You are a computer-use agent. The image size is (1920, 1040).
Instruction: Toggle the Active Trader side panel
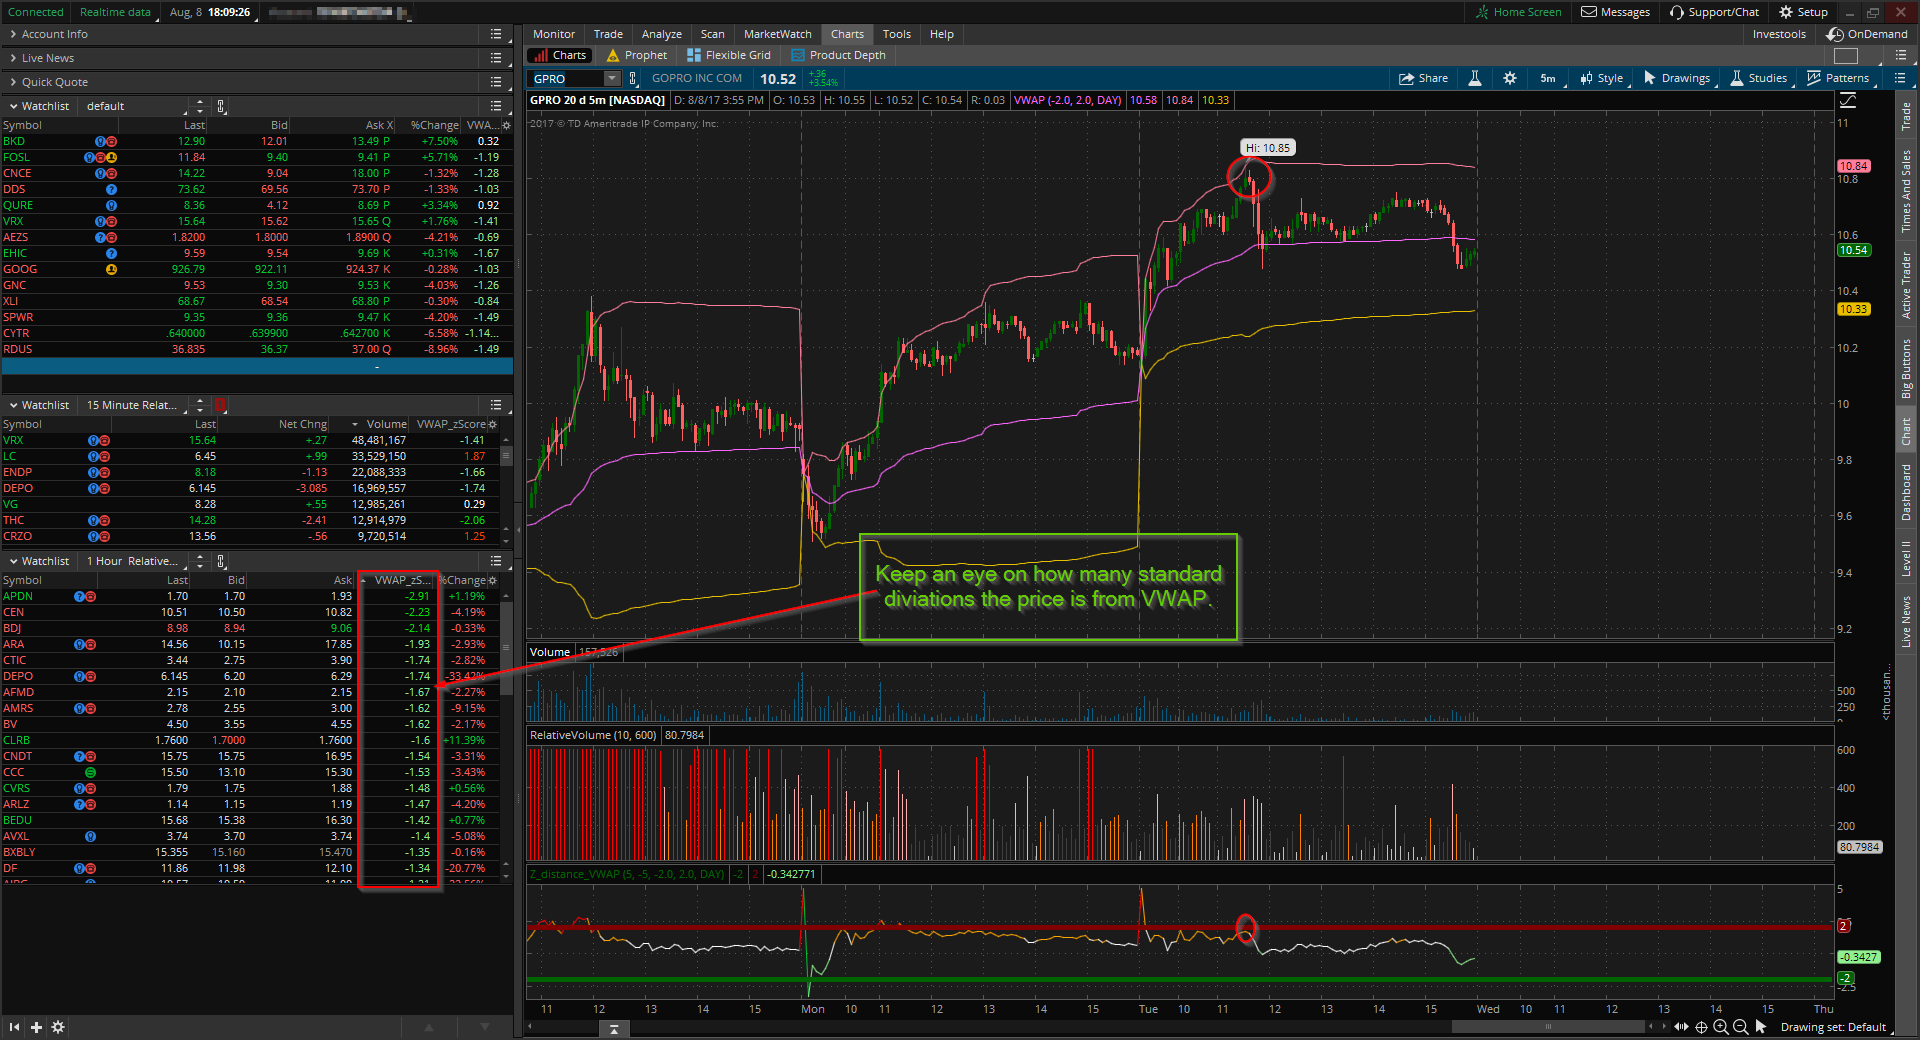(1906, 285)
